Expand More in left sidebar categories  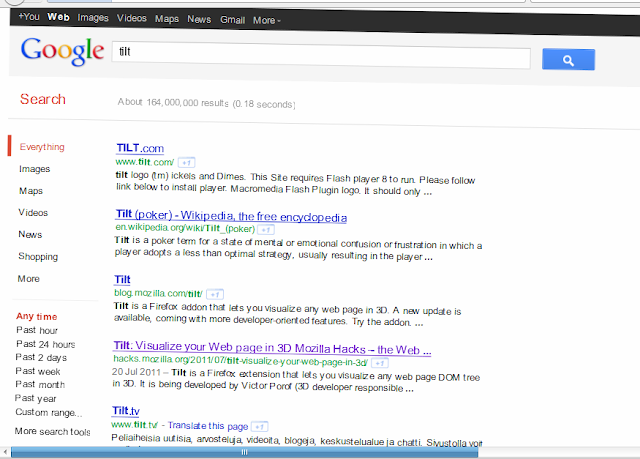pos(29,279)
